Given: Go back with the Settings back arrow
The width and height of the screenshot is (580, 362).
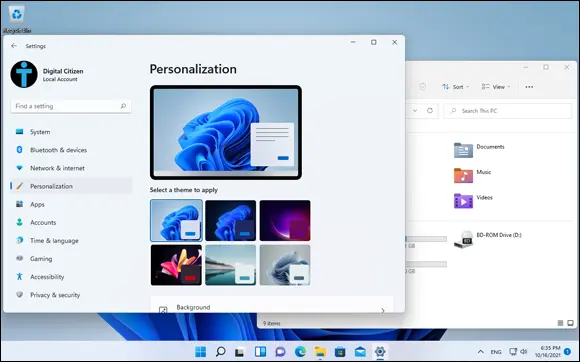Looking at the screenshot, I should 14,46.
